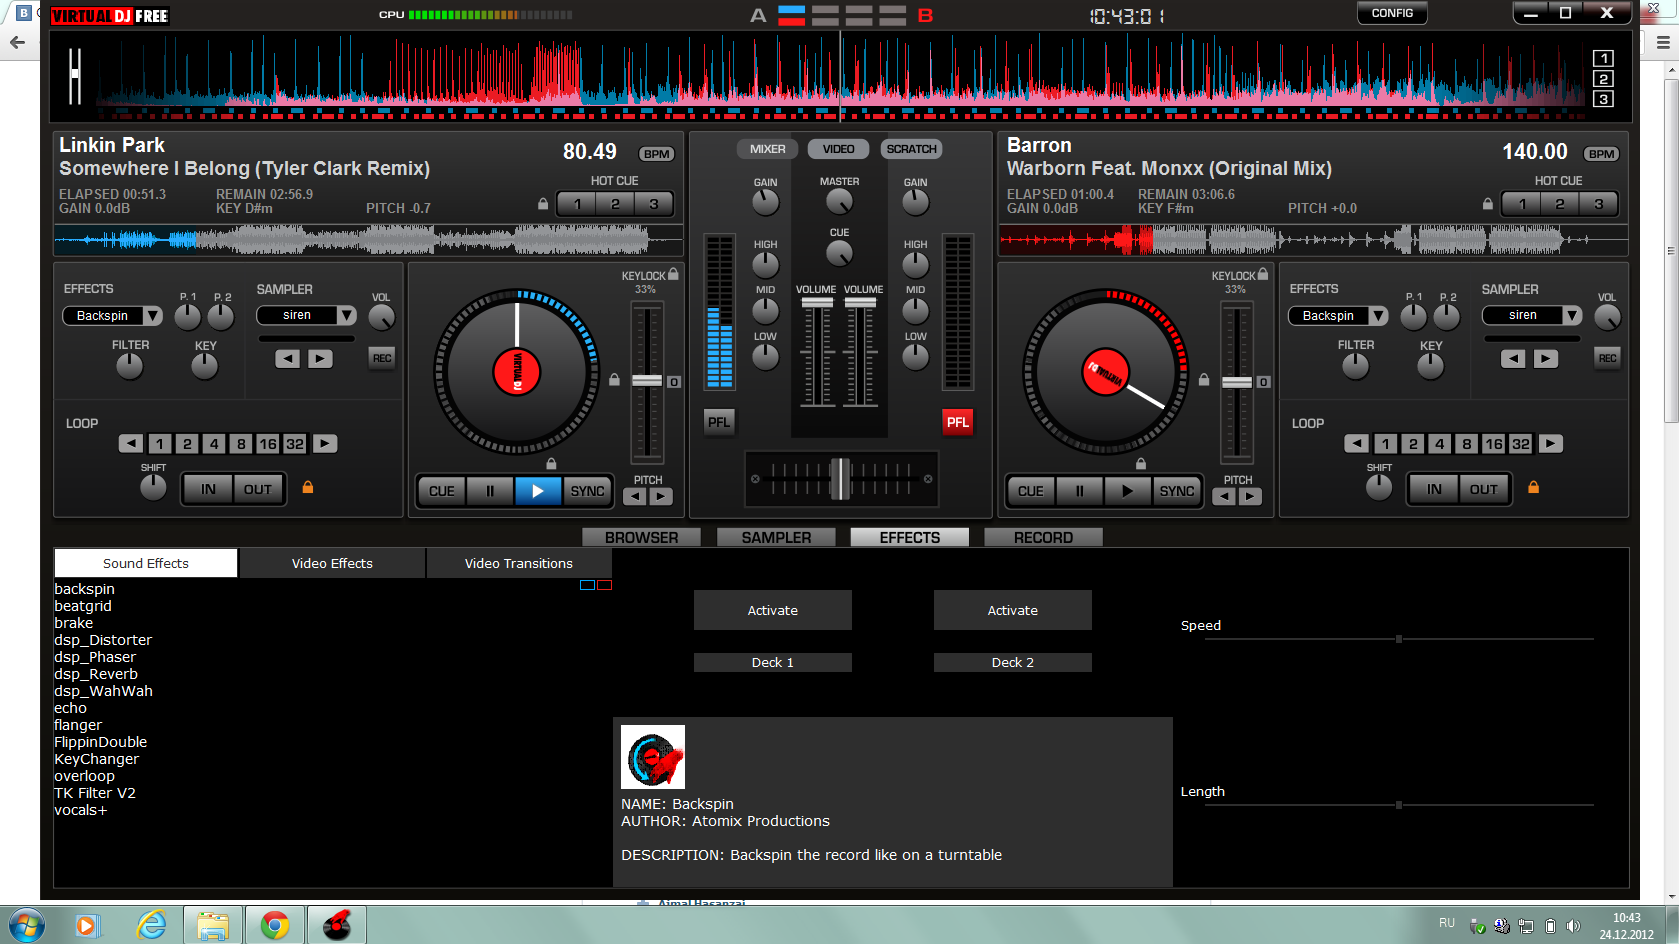Select waveform zoom level 3
The image size is (1679, 944).
pyautogui.click(x=1603, y=99)
